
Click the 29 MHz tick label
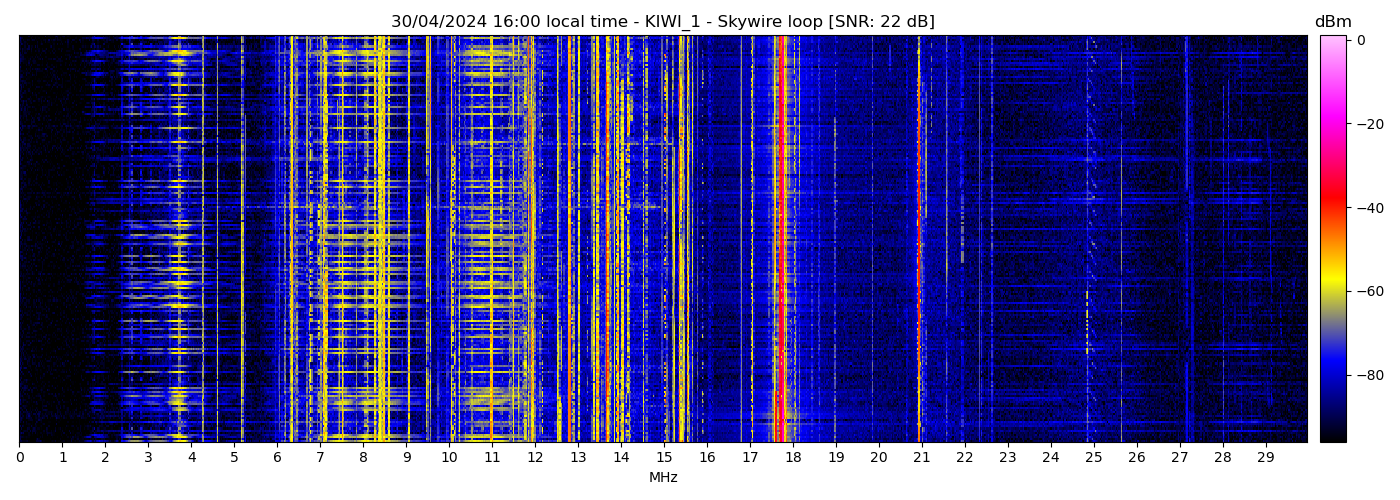coord(1265,457)
